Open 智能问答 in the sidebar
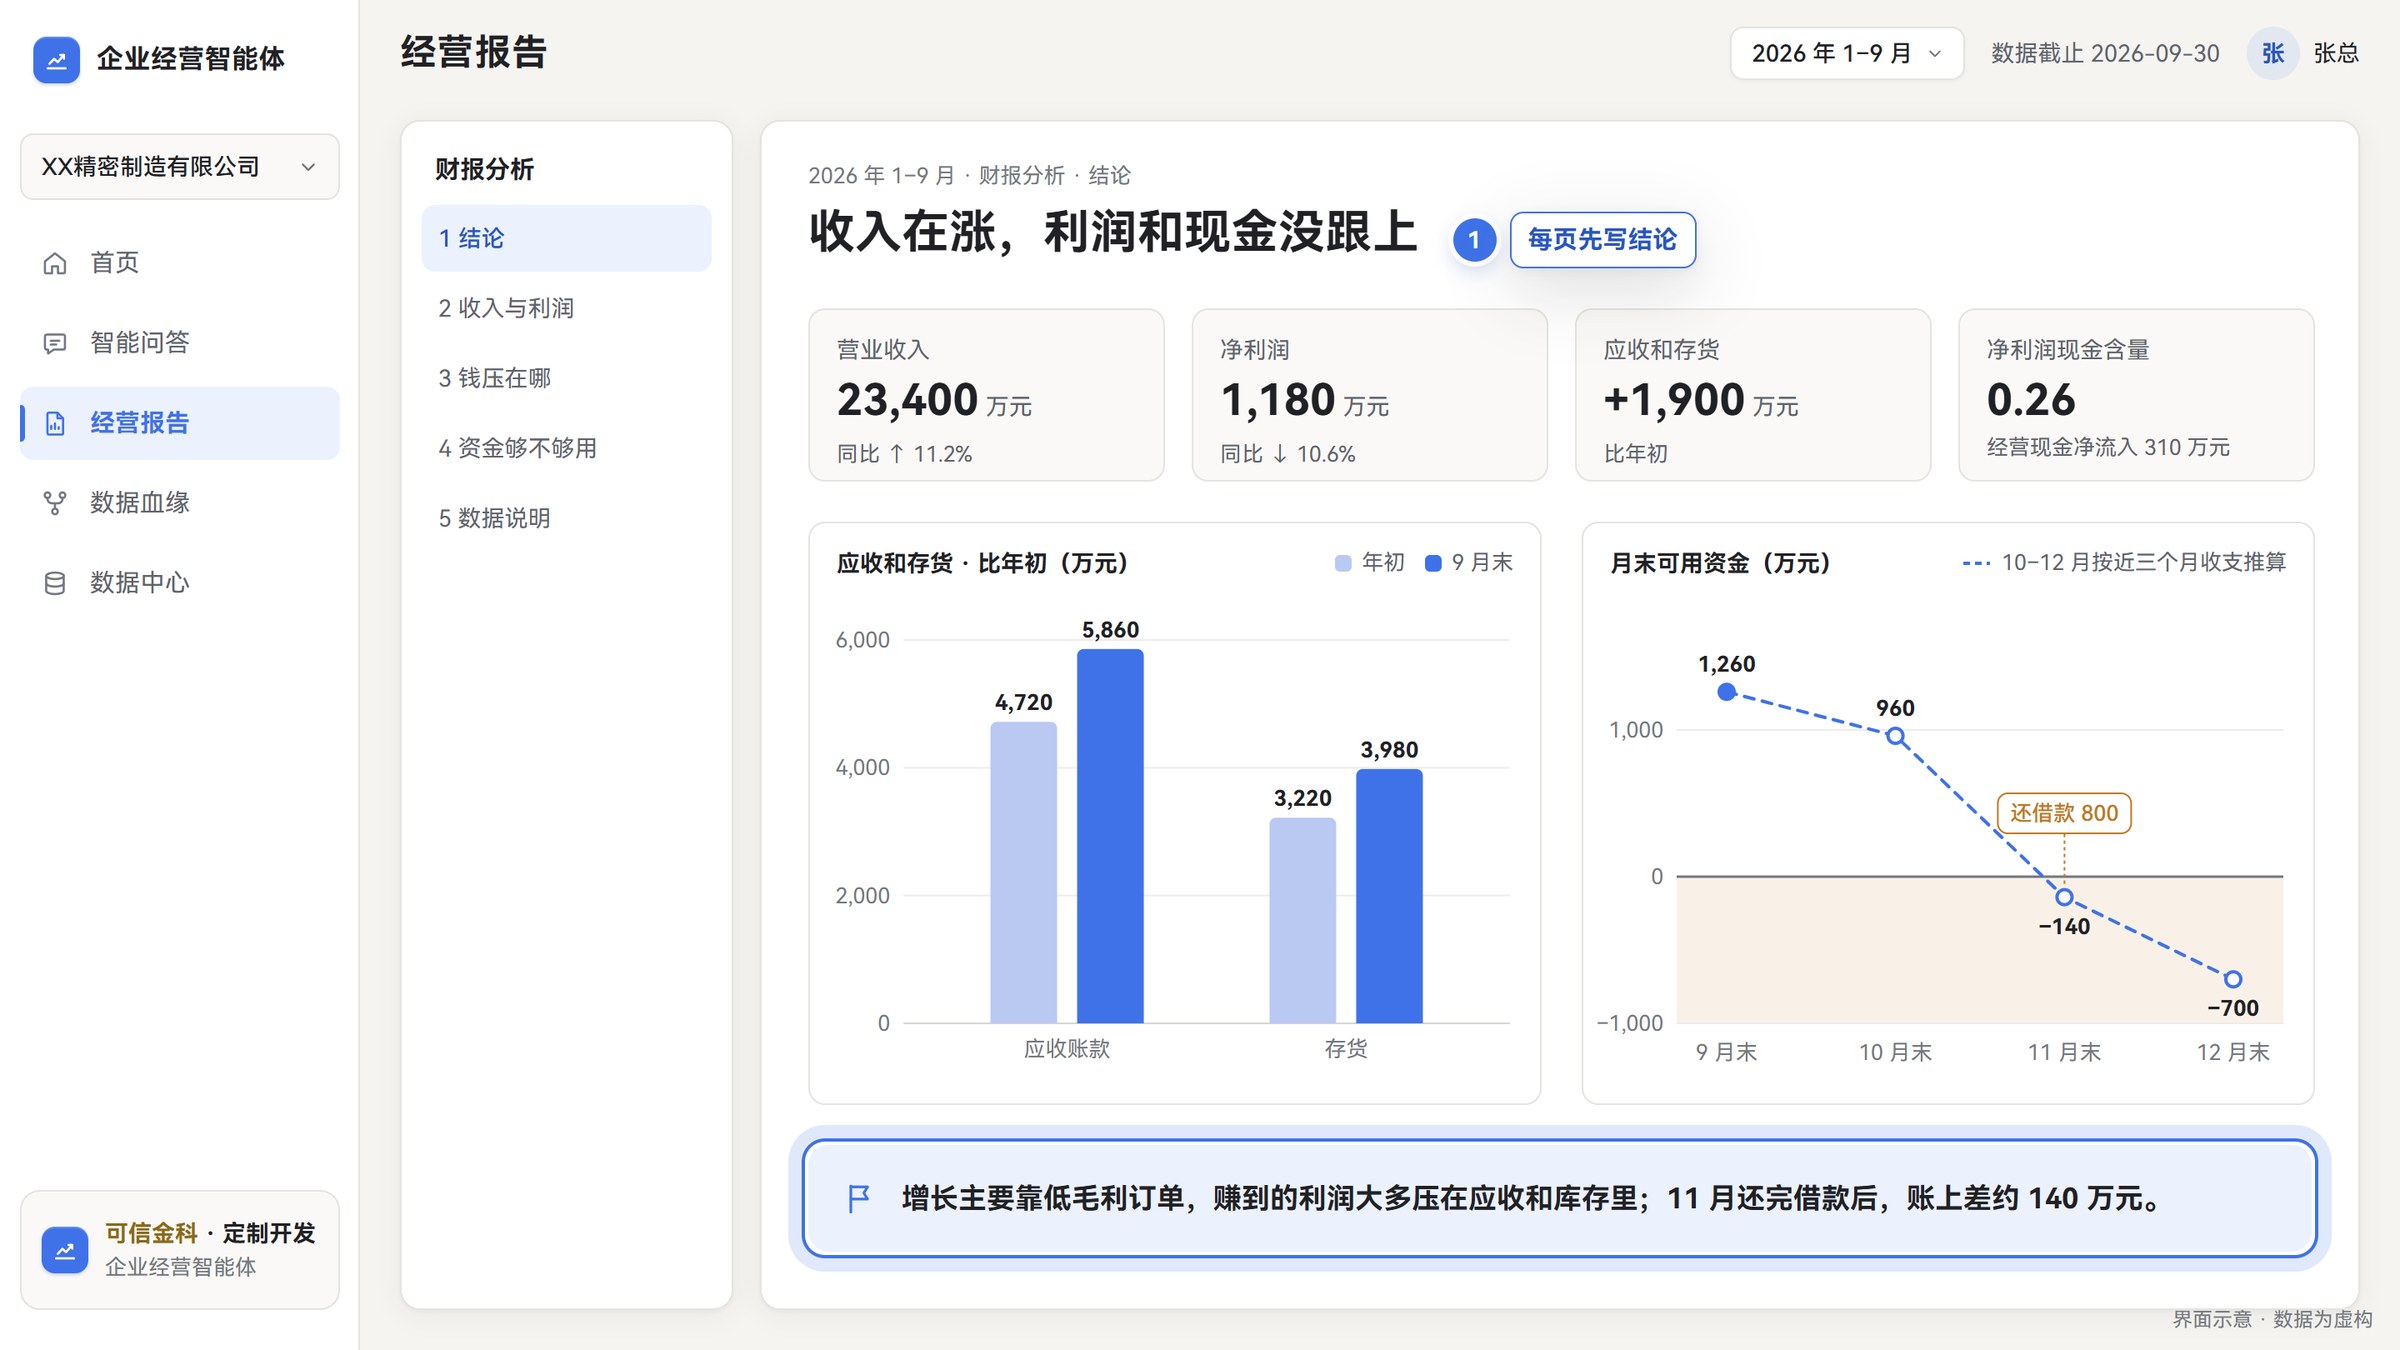The image size is (2400, 1350). click(180, 343)
